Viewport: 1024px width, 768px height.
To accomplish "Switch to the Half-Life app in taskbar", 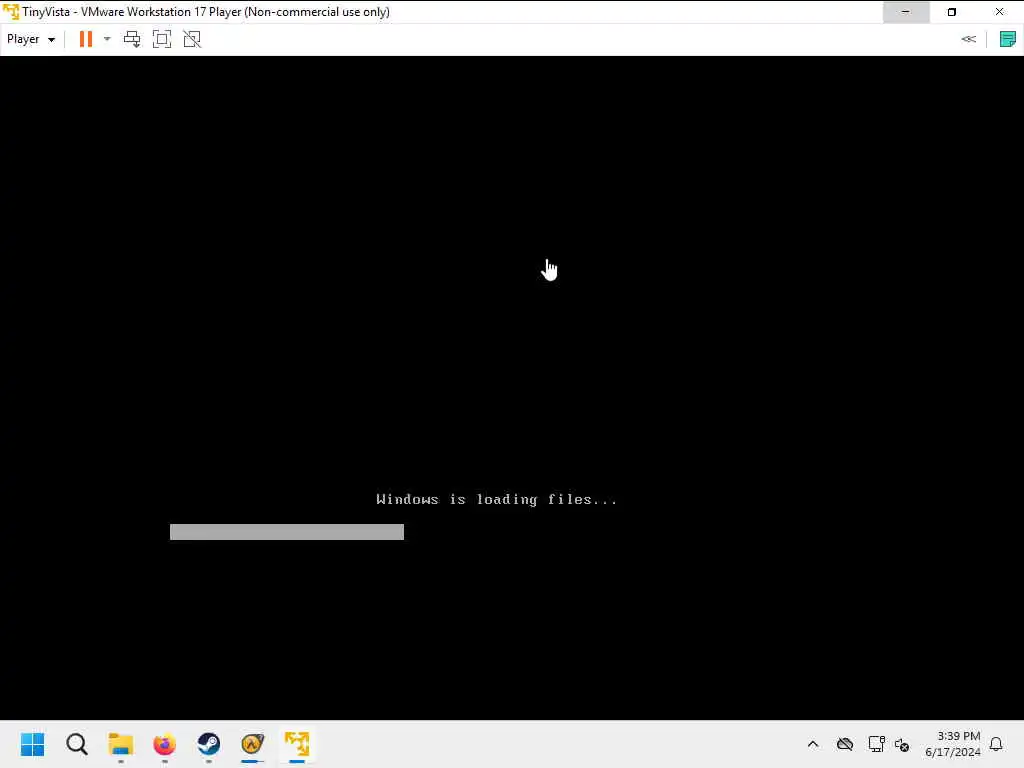I will pyautogui.click(x=253, y=744).
